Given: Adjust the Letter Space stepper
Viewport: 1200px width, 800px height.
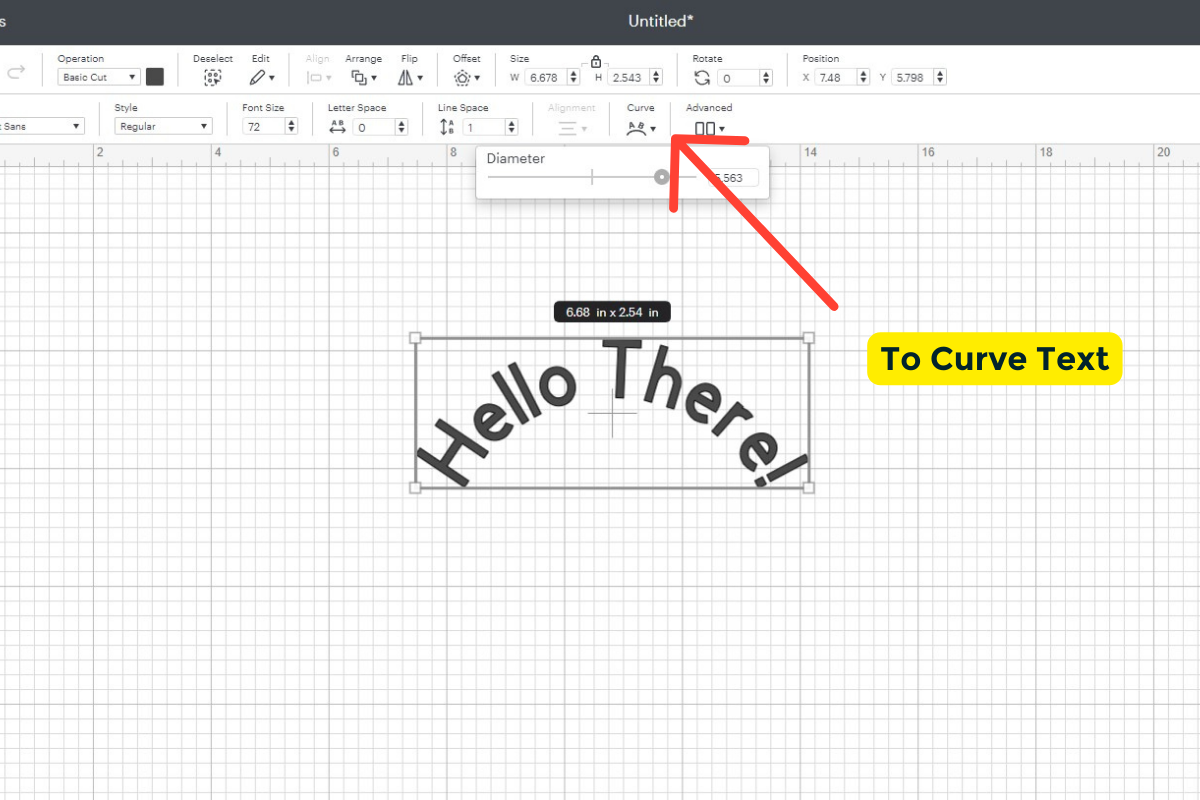Looking at the screenshot, I should point(402,126).
